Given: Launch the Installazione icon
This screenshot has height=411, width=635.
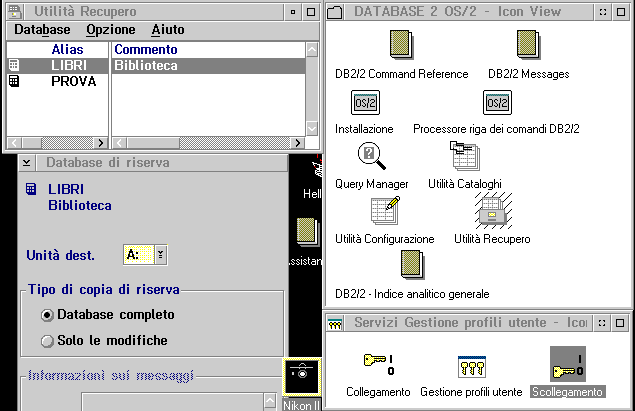Looking at the screenshot, I should [x=364, y=102].
